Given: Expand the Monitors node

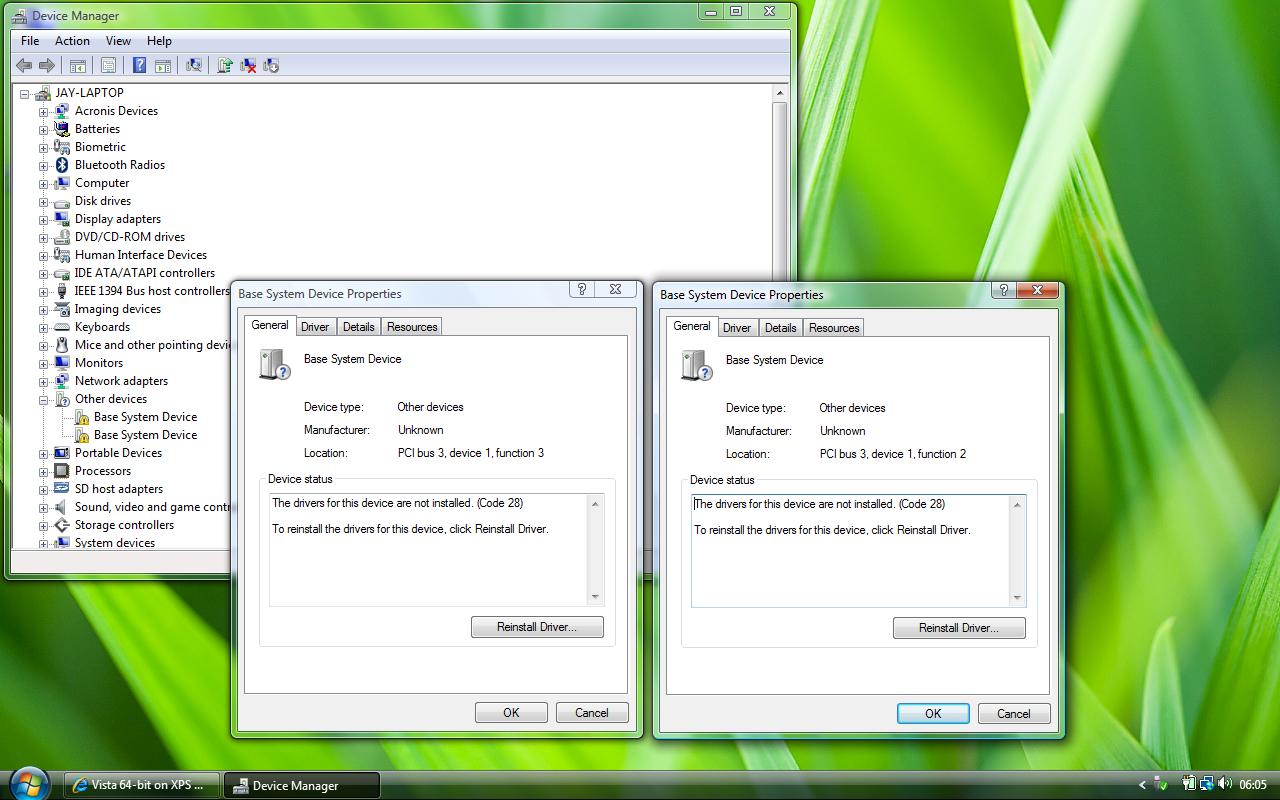Looking at the screenshot, I should [44, 363].
